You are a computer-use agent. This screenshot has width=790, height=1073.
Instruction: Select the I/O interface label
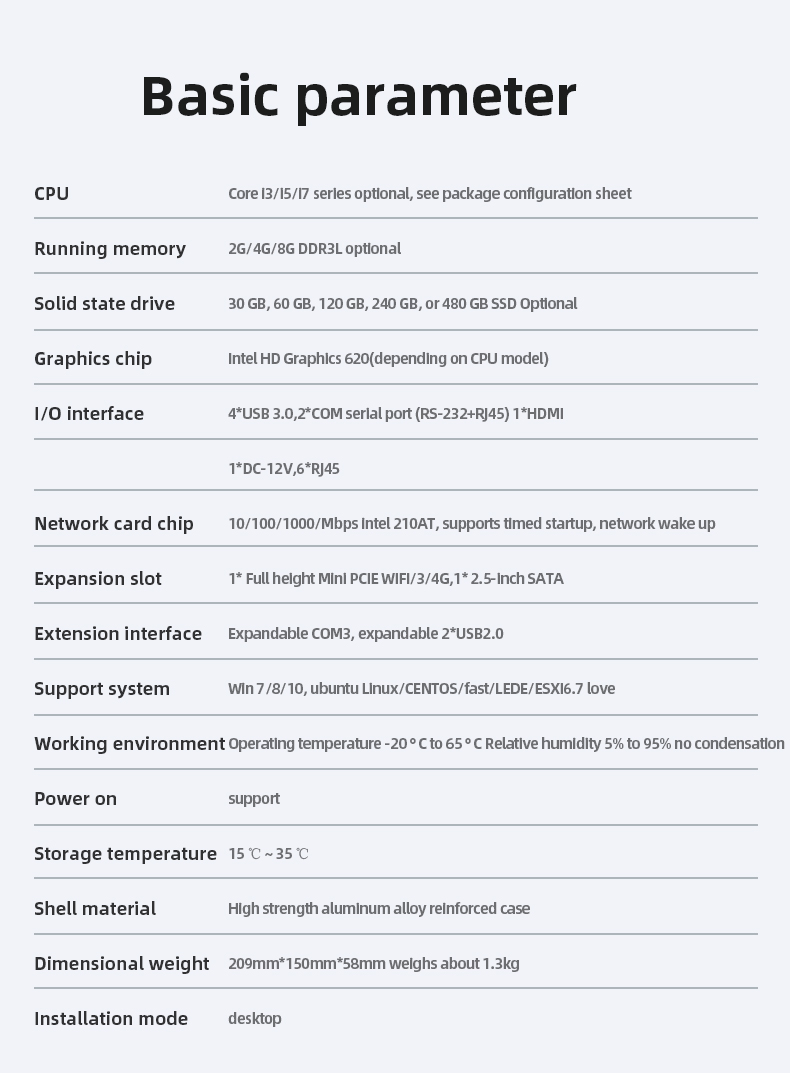[89, 413]
